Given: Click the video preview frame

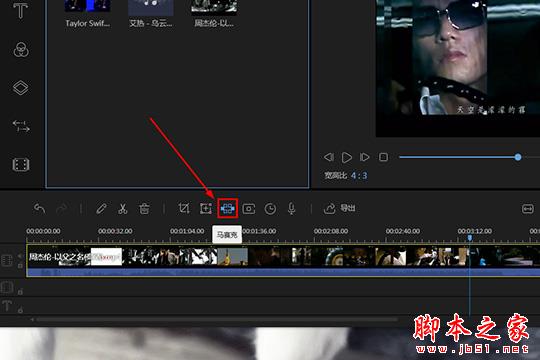Looking at the screenshot, I should 458,68.
